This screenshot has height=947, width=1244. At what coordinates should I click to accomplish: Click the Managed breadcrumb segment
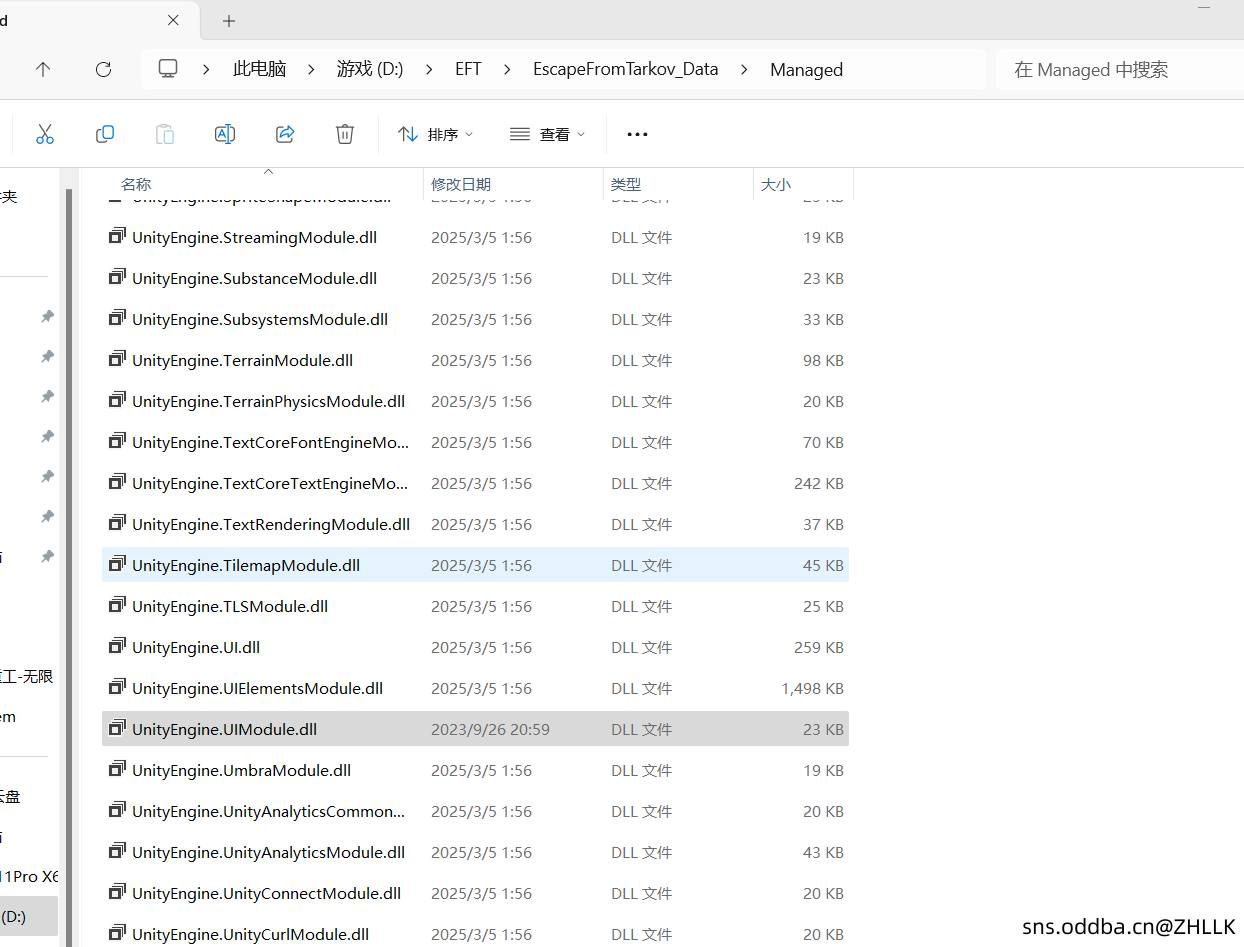point(806,69)
